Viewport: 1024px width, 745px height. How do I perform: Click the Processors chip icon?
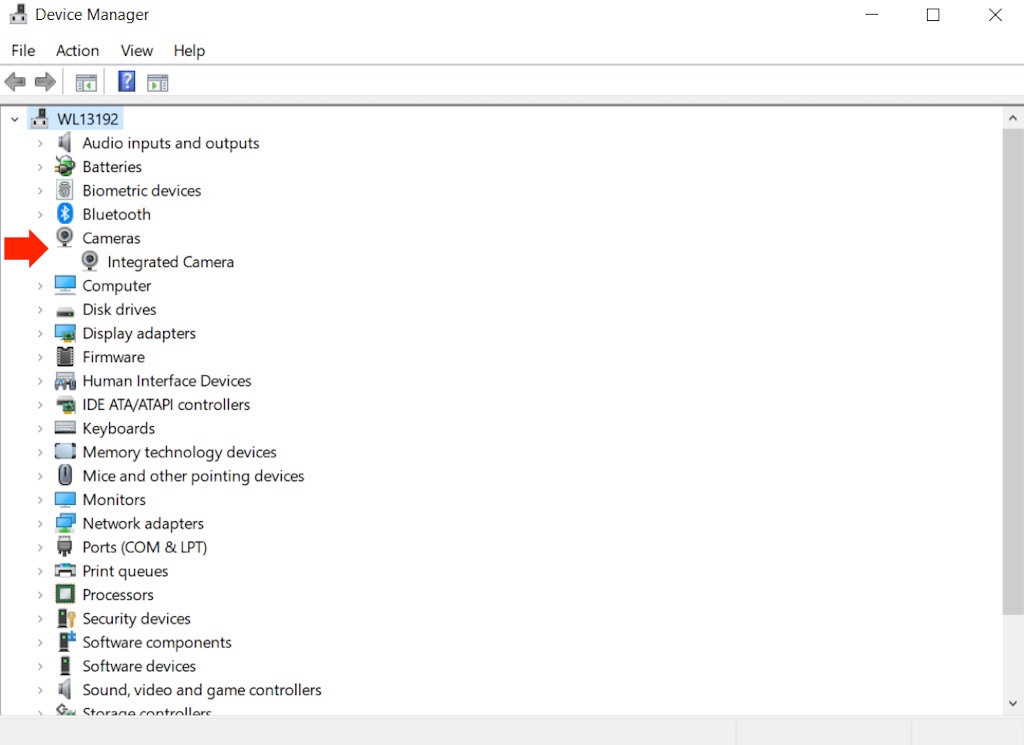pos(65,594)
